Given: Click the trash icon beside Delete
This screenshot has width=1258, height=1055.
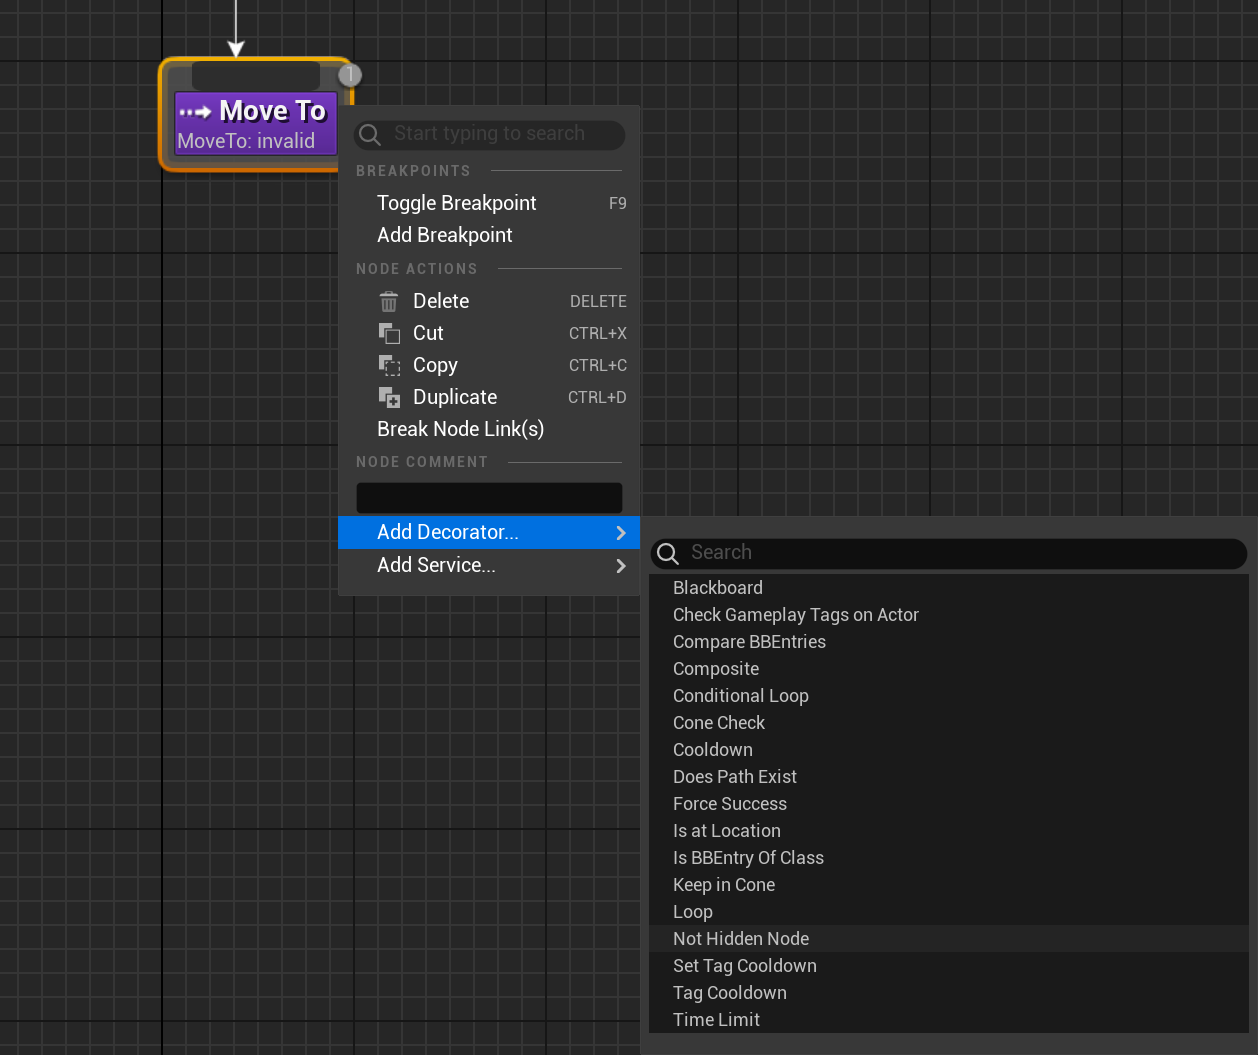Looking at the screenshot, I should 389,301.
